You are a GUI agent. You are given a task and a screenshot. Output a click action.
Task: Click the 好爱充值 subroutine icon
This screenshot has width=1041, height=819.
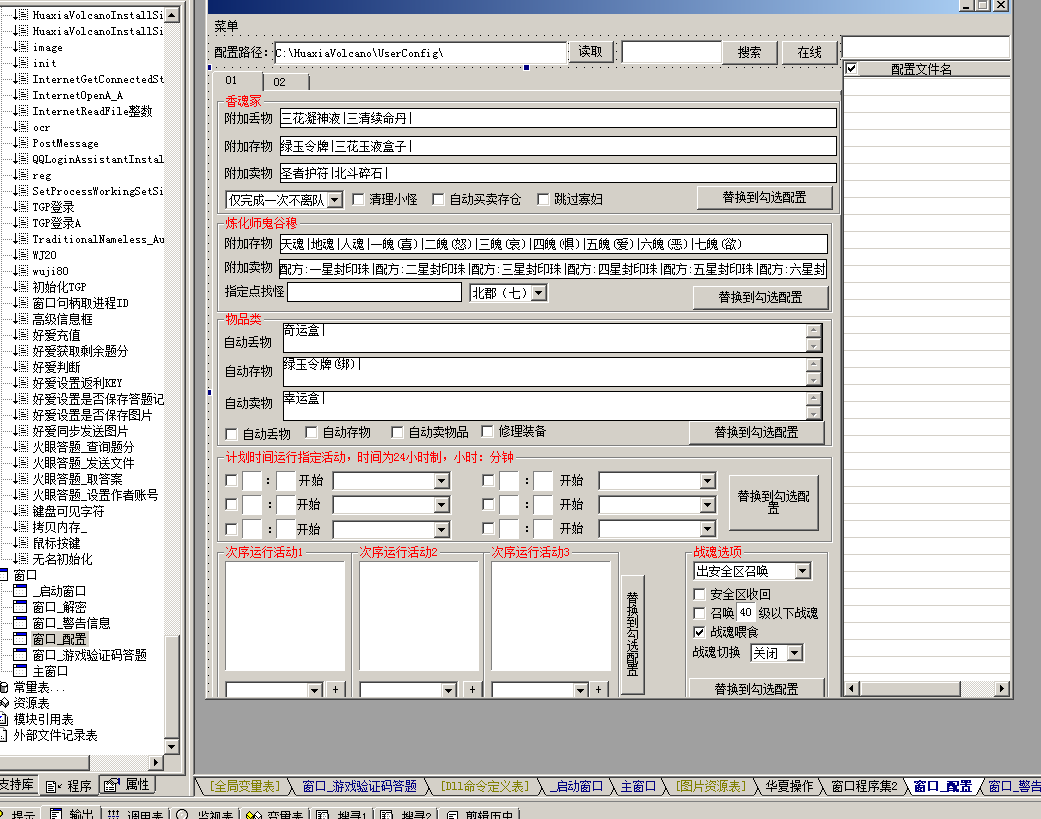pyautogui.click(x=22, y=335)
